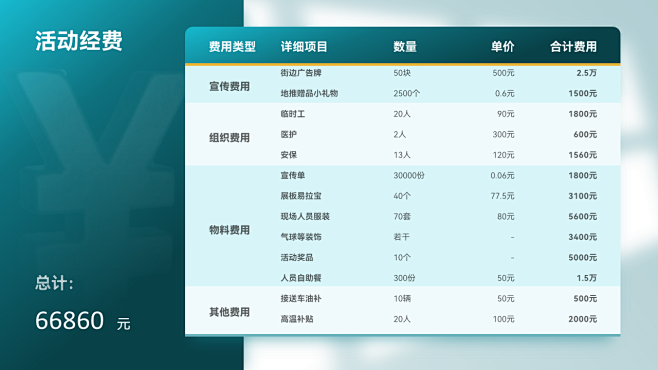Click the 临时工 item cell
The image size is (658, 370).
pos(292,114)
